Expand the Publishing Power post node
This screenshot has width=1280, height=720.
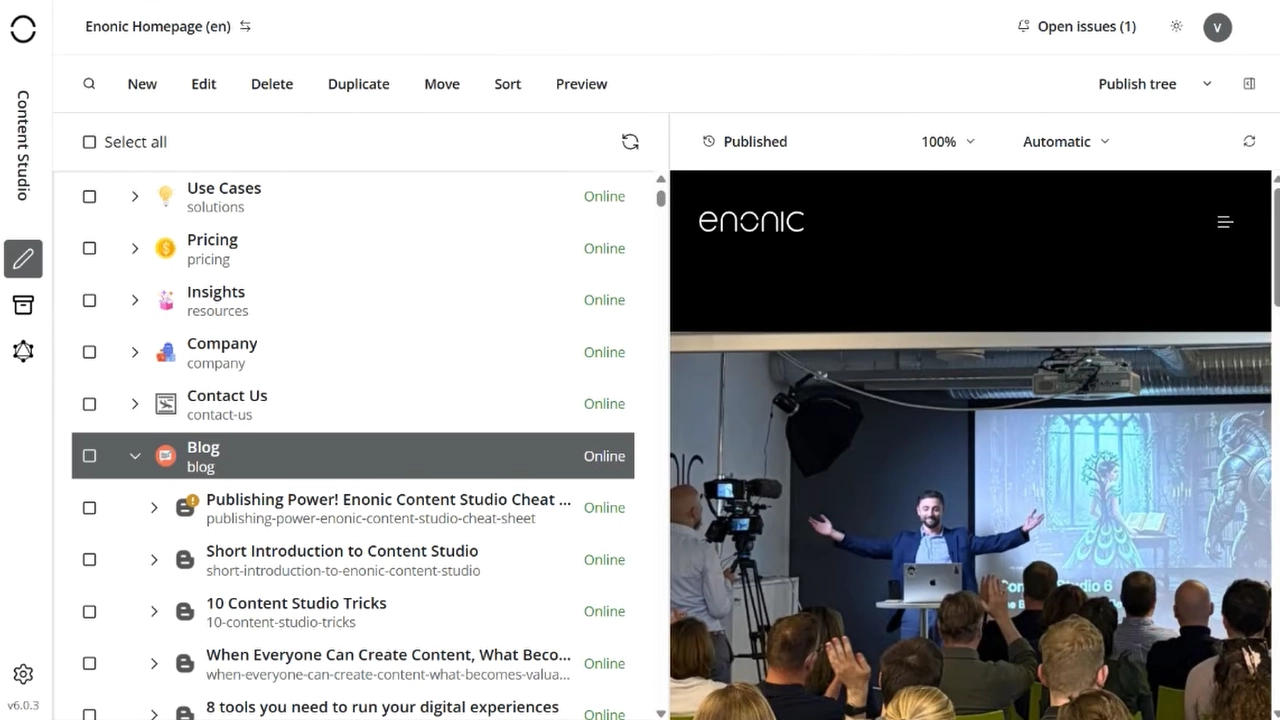click(x=154, y=508)
